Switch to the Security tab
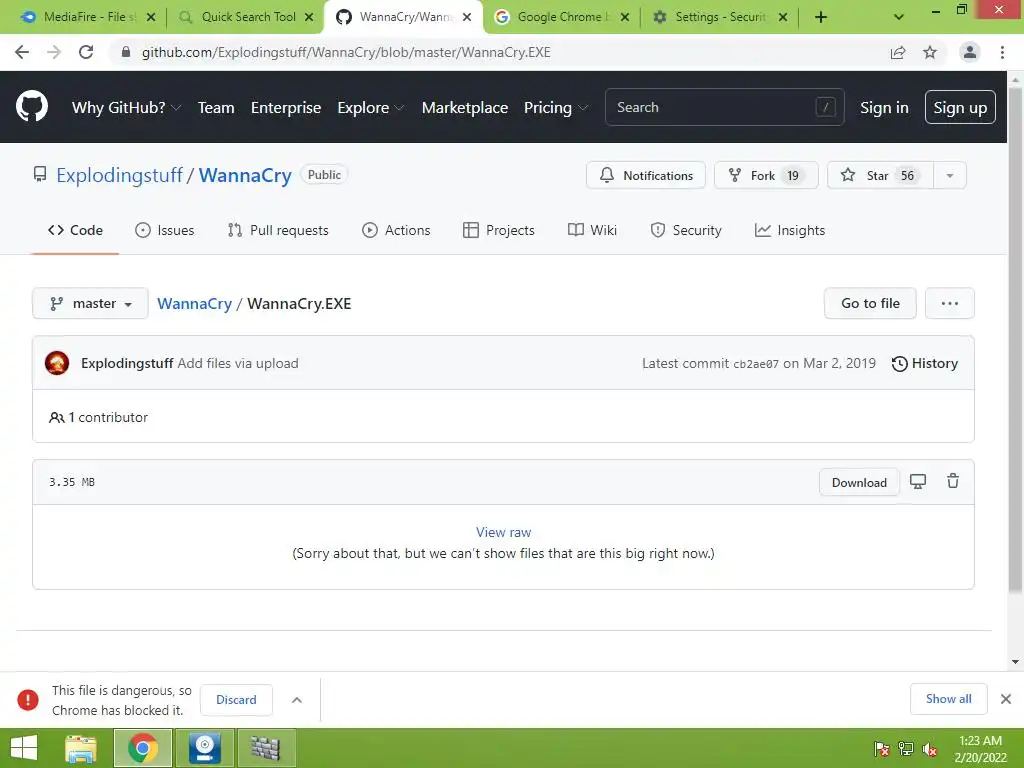The width and height of the screenshot is (1024, 768). point(686,231)
